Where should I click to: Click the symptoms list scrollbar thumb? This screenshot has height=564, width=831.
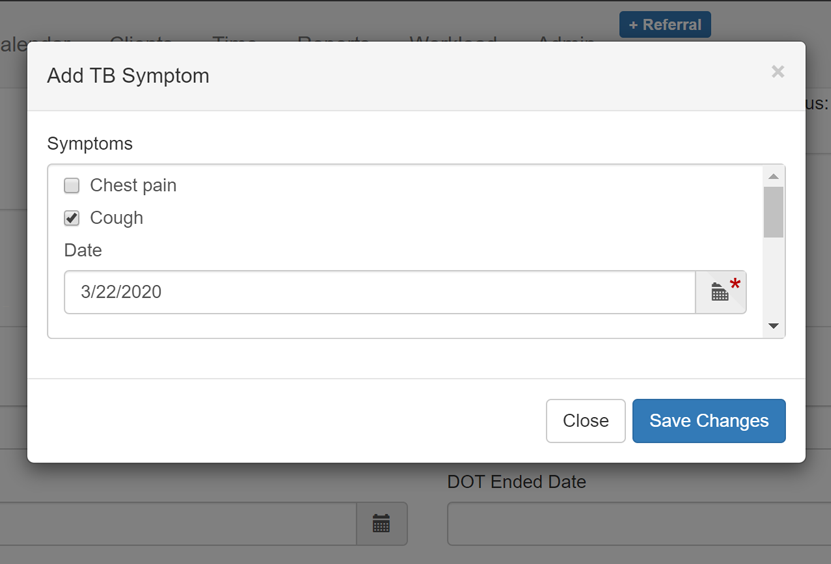[773, 212]
